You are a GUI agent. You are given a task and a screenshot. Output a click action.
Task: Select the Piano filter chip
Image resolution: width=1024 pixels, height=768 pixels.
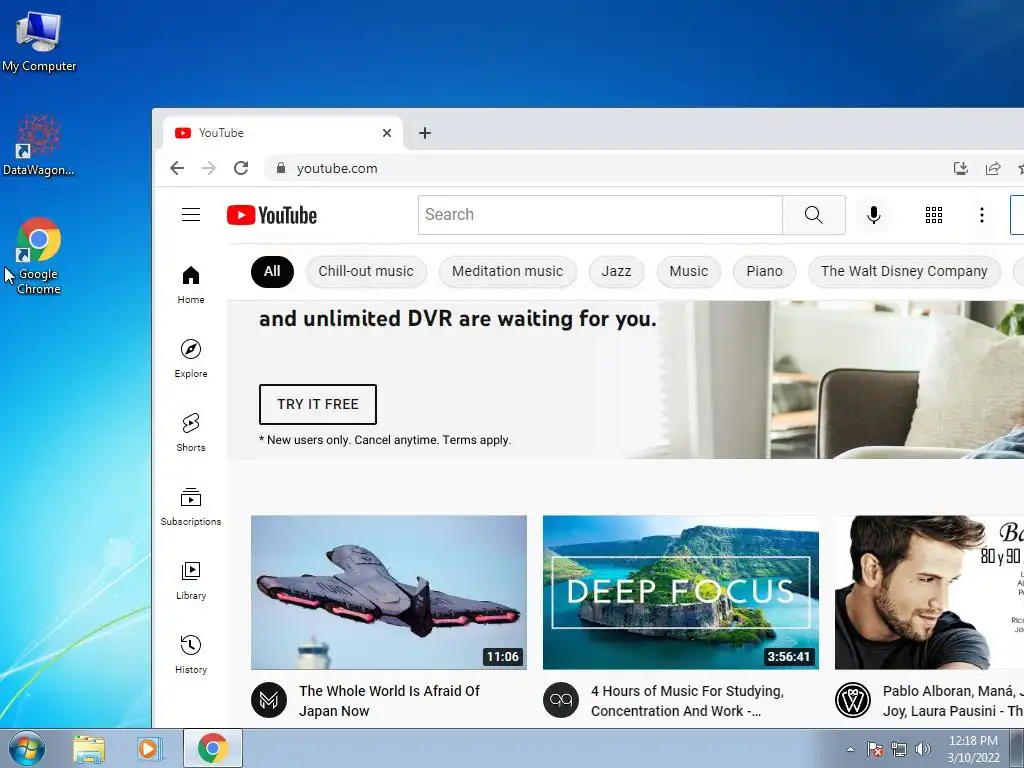[764, 272]
